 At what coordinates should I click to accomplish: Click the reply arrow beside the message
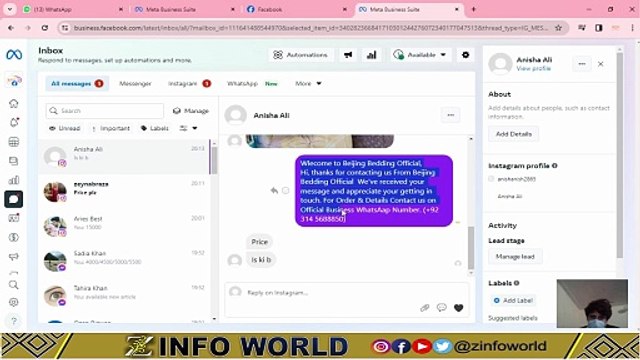click(x=274, y=190)
